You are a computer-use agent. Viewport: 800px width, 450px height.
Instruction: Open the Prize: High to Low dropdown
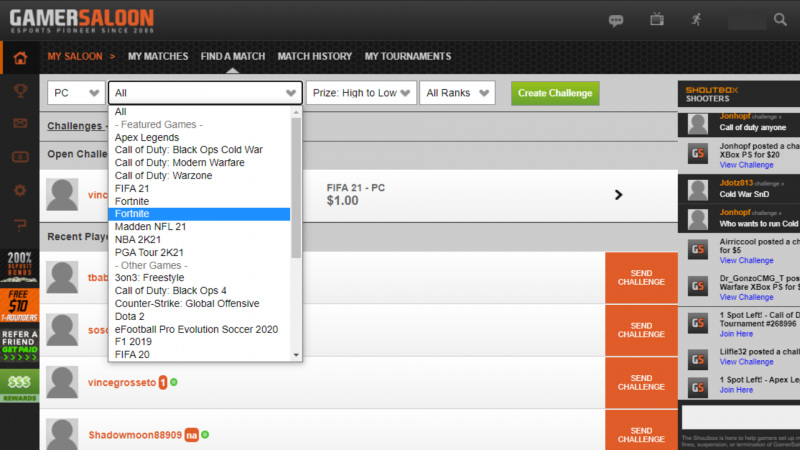[361, 93]
